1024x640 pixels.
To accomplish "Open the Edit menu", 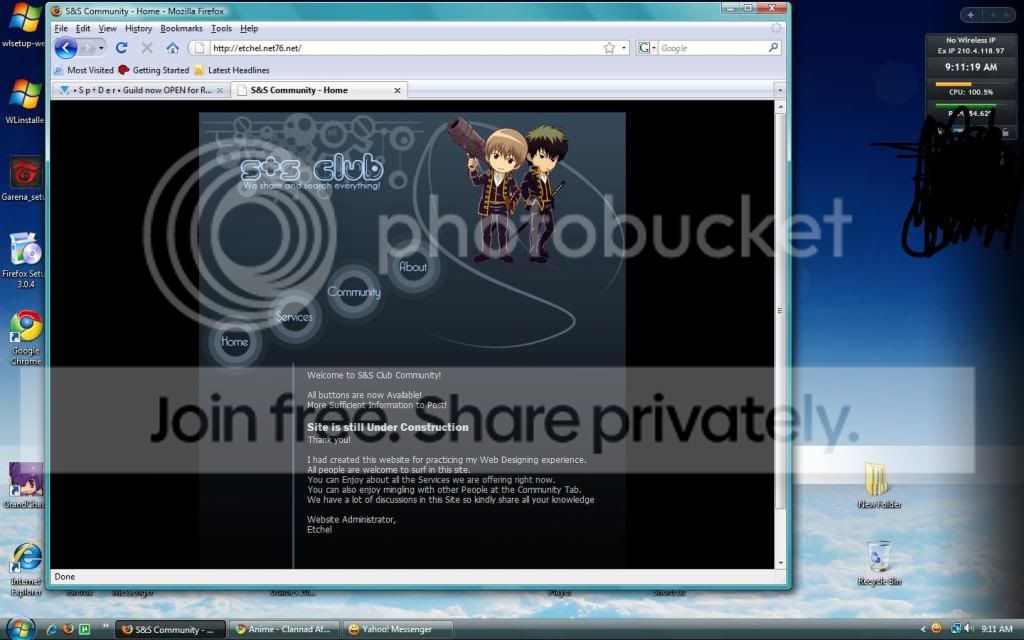I will [x=83, y=29].
